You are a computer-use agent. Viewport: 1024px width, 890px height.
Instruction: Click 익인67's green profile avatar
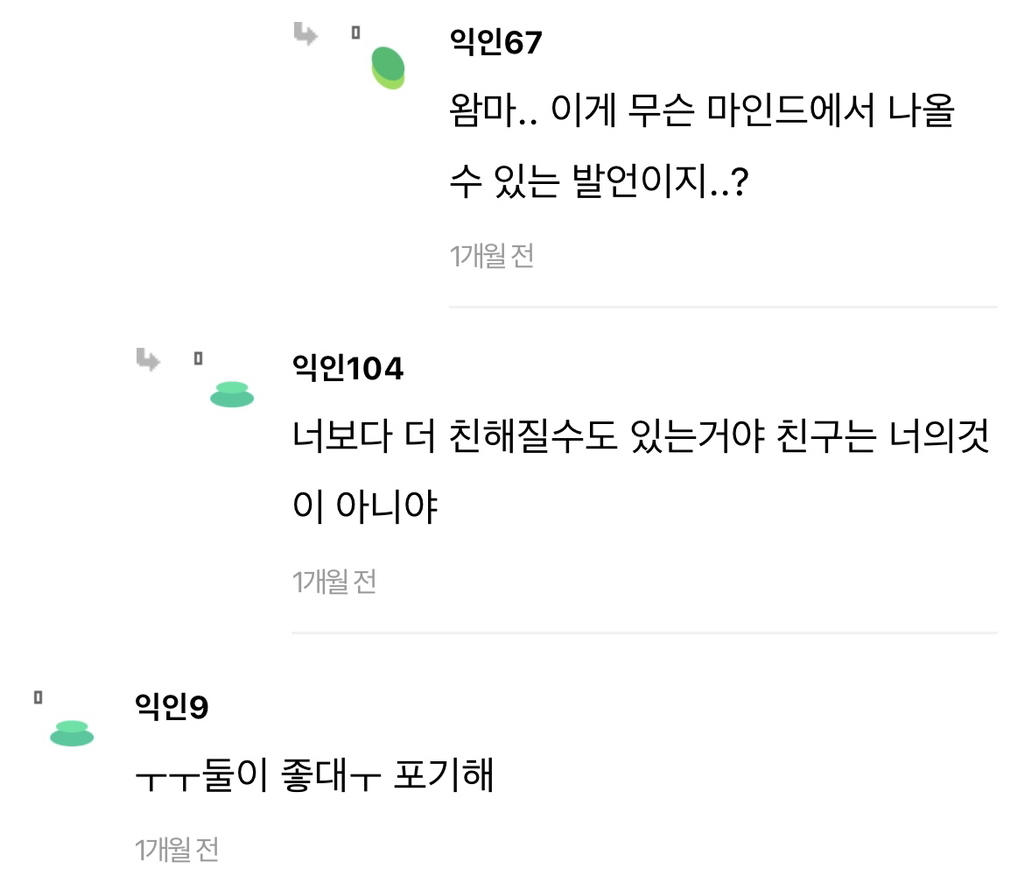[388, 67]
